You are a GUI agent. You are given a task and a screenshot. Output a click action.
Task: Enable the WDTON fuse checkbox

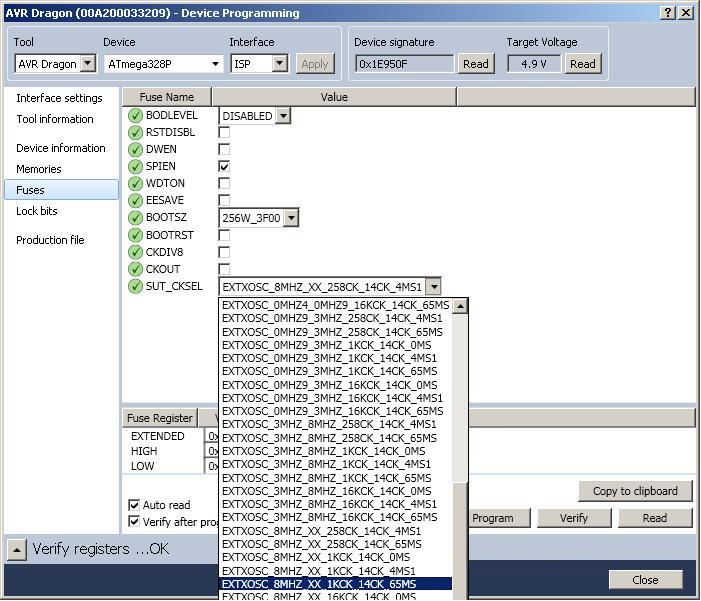(x=224, y=183)
